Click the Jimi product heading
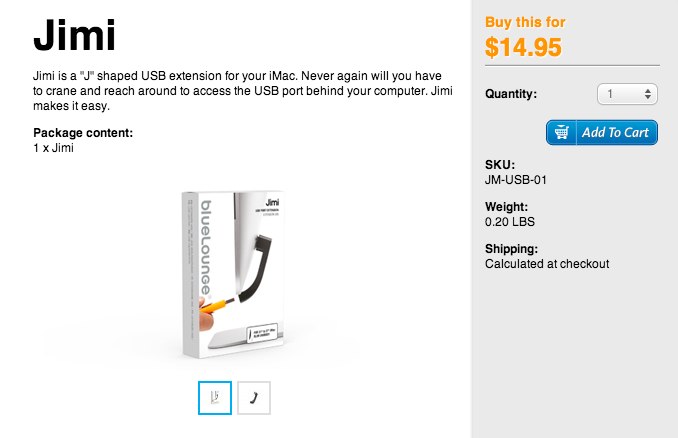The image size is (678, 438). coord(74,38)
